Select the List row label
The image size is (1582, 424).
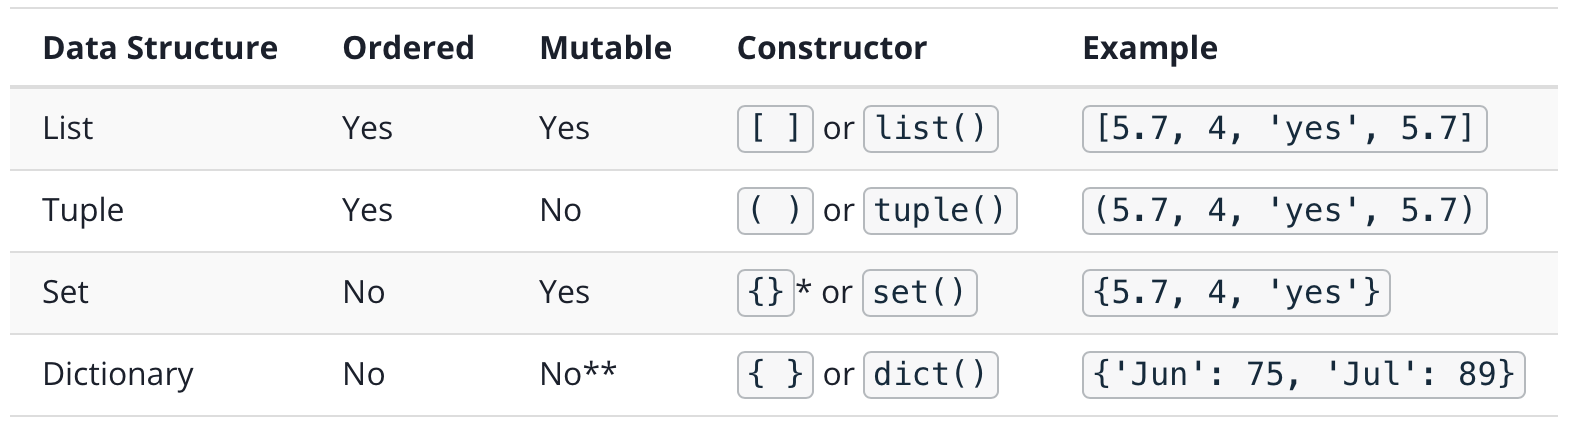pyautogui.click(x=68, y=128)
